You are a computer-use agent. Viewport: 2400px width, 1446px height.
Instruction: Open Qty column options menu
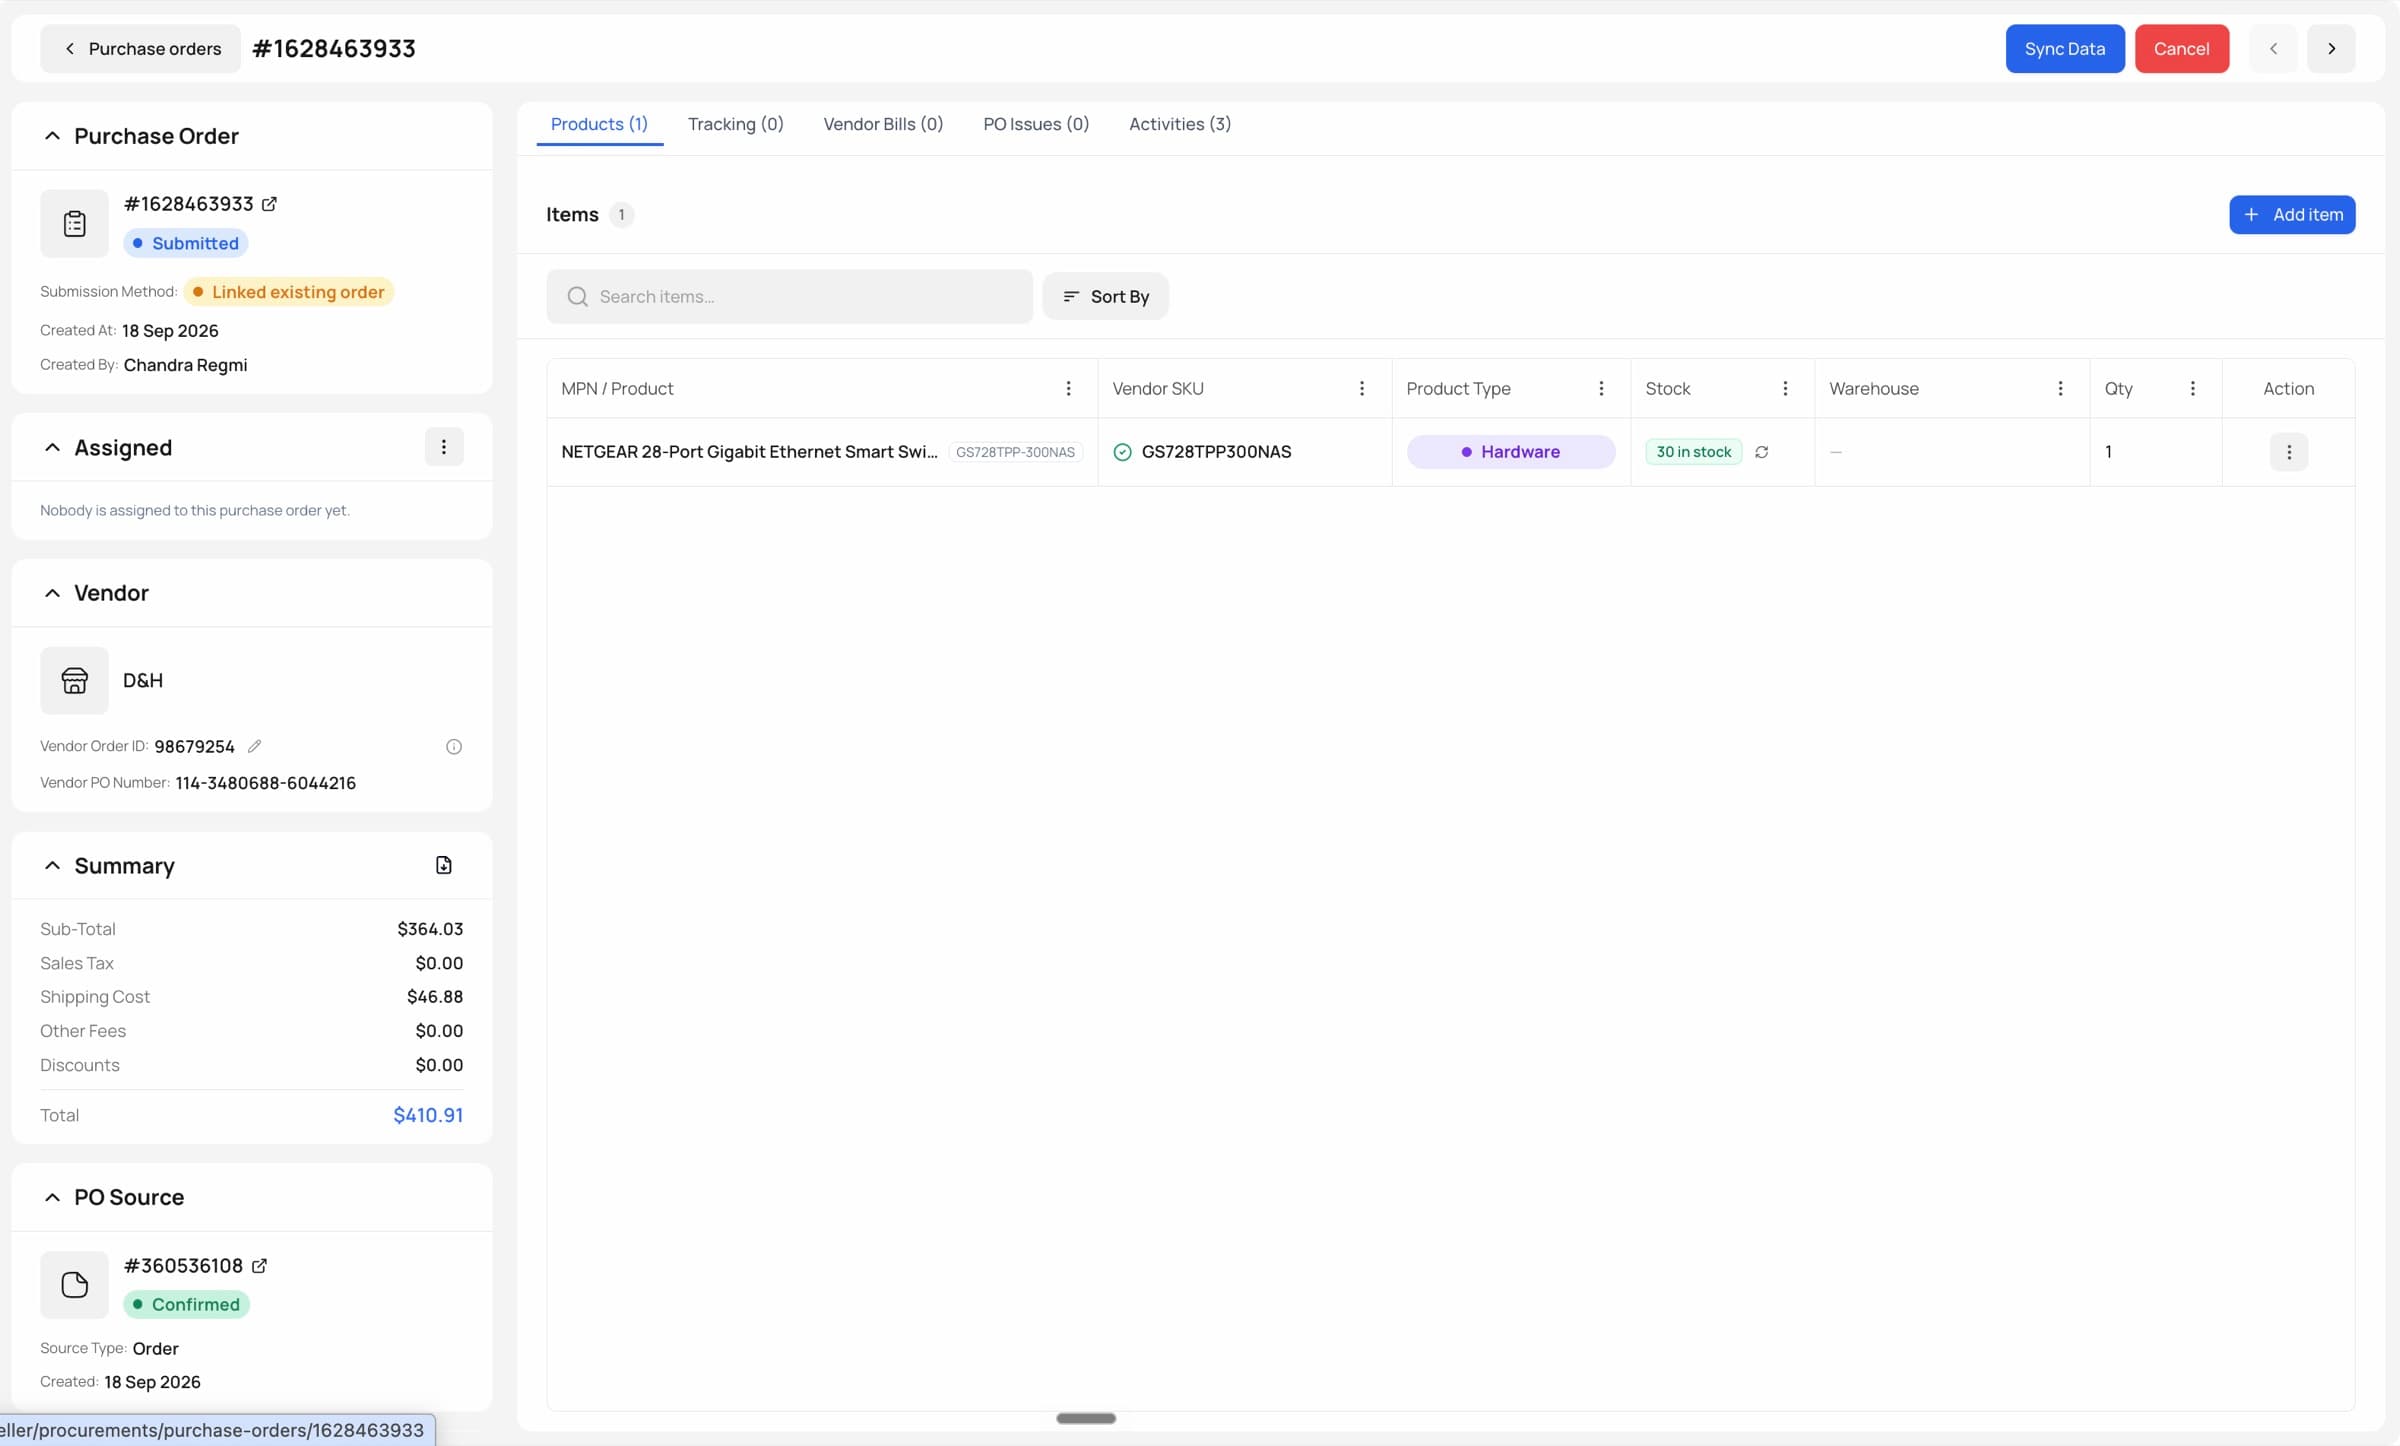point(2193,388)
